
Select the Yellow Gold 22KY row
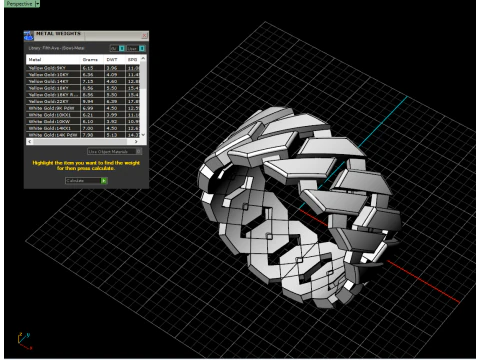83,101
